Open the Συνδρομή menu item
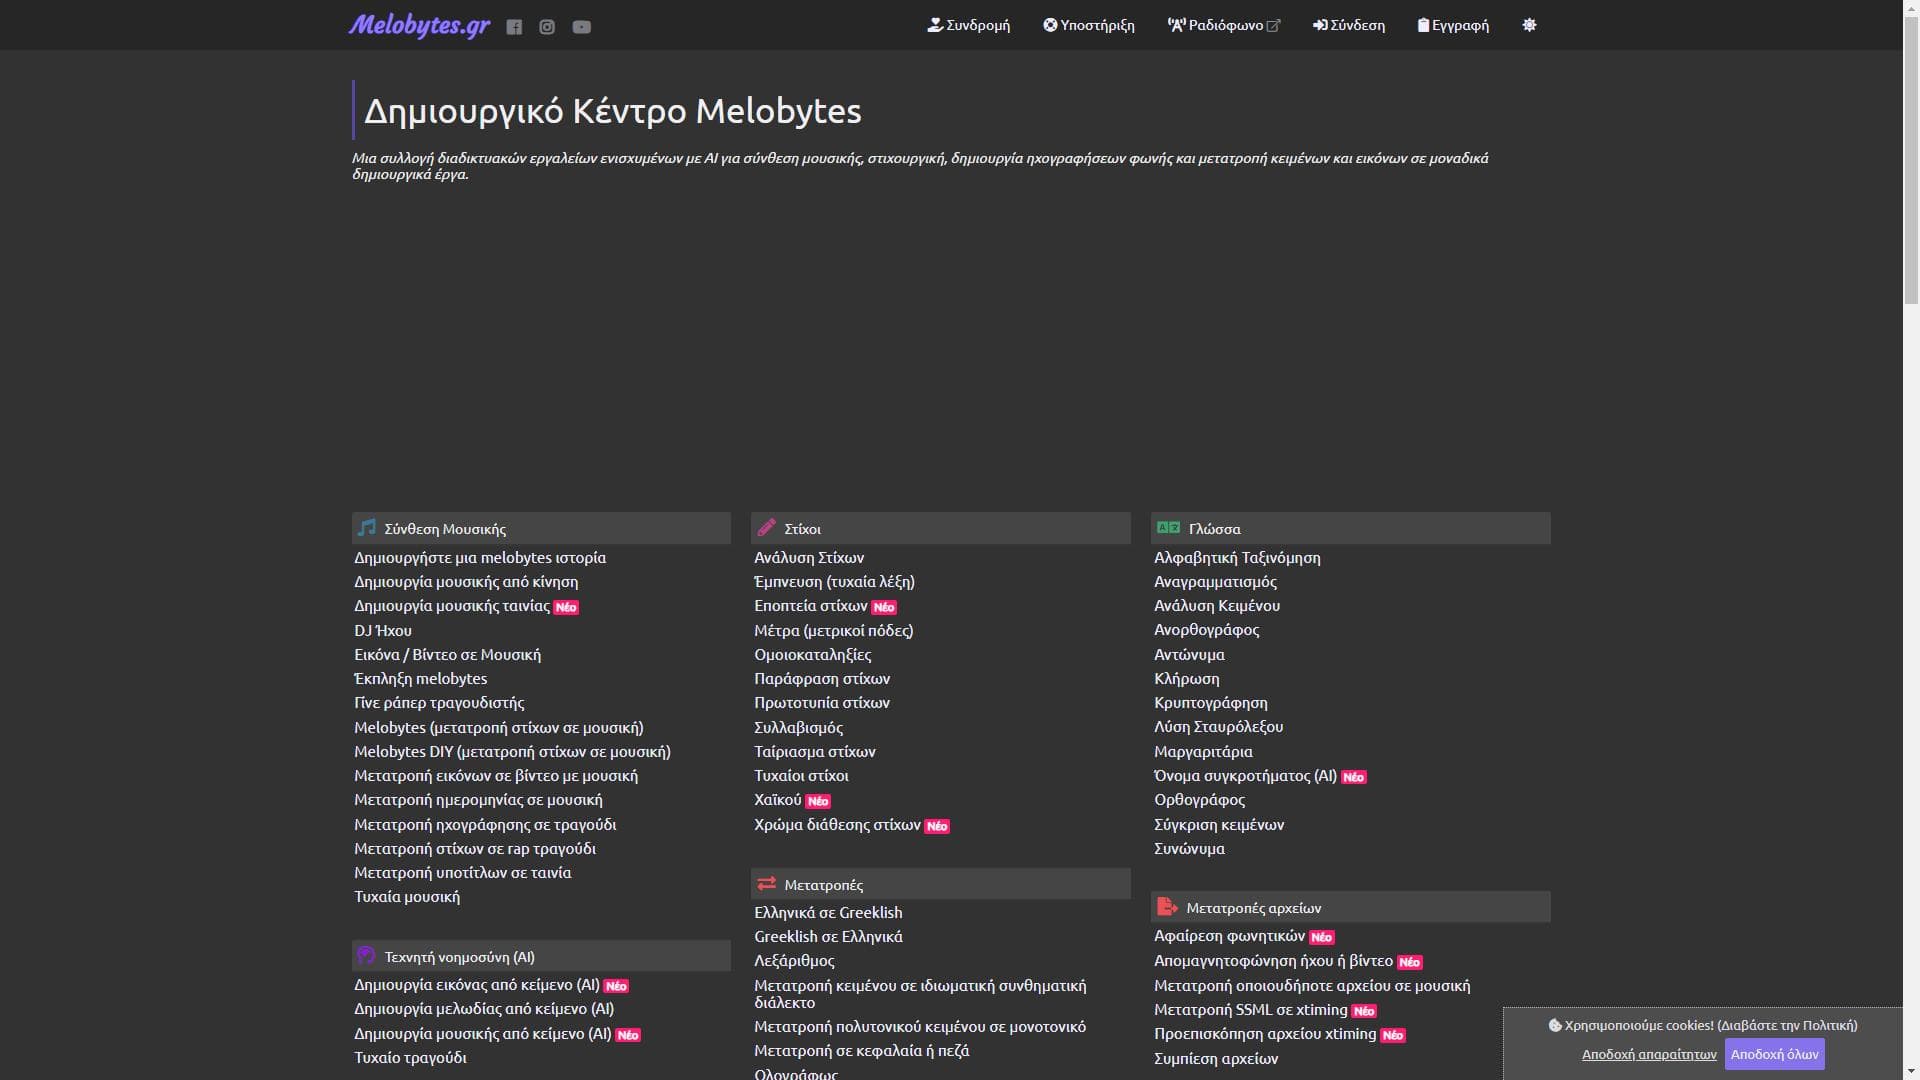The image size is (1920, 1080). (x=968, y=25)
